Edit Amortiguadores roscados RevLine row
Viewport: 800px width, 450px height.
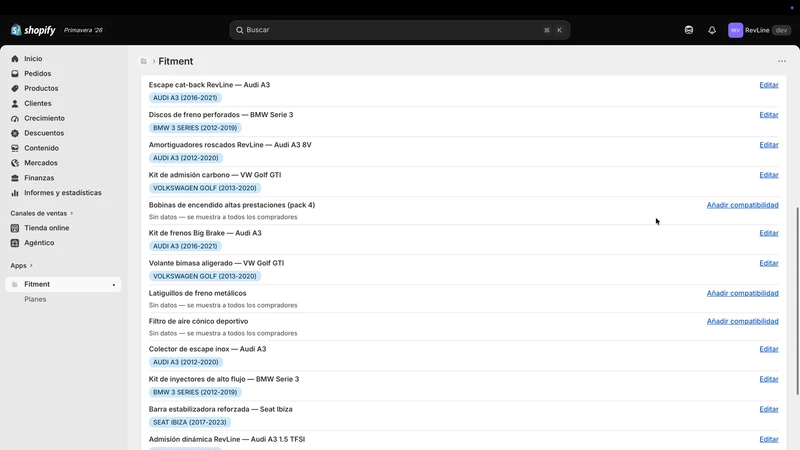[x=769, y=145]
